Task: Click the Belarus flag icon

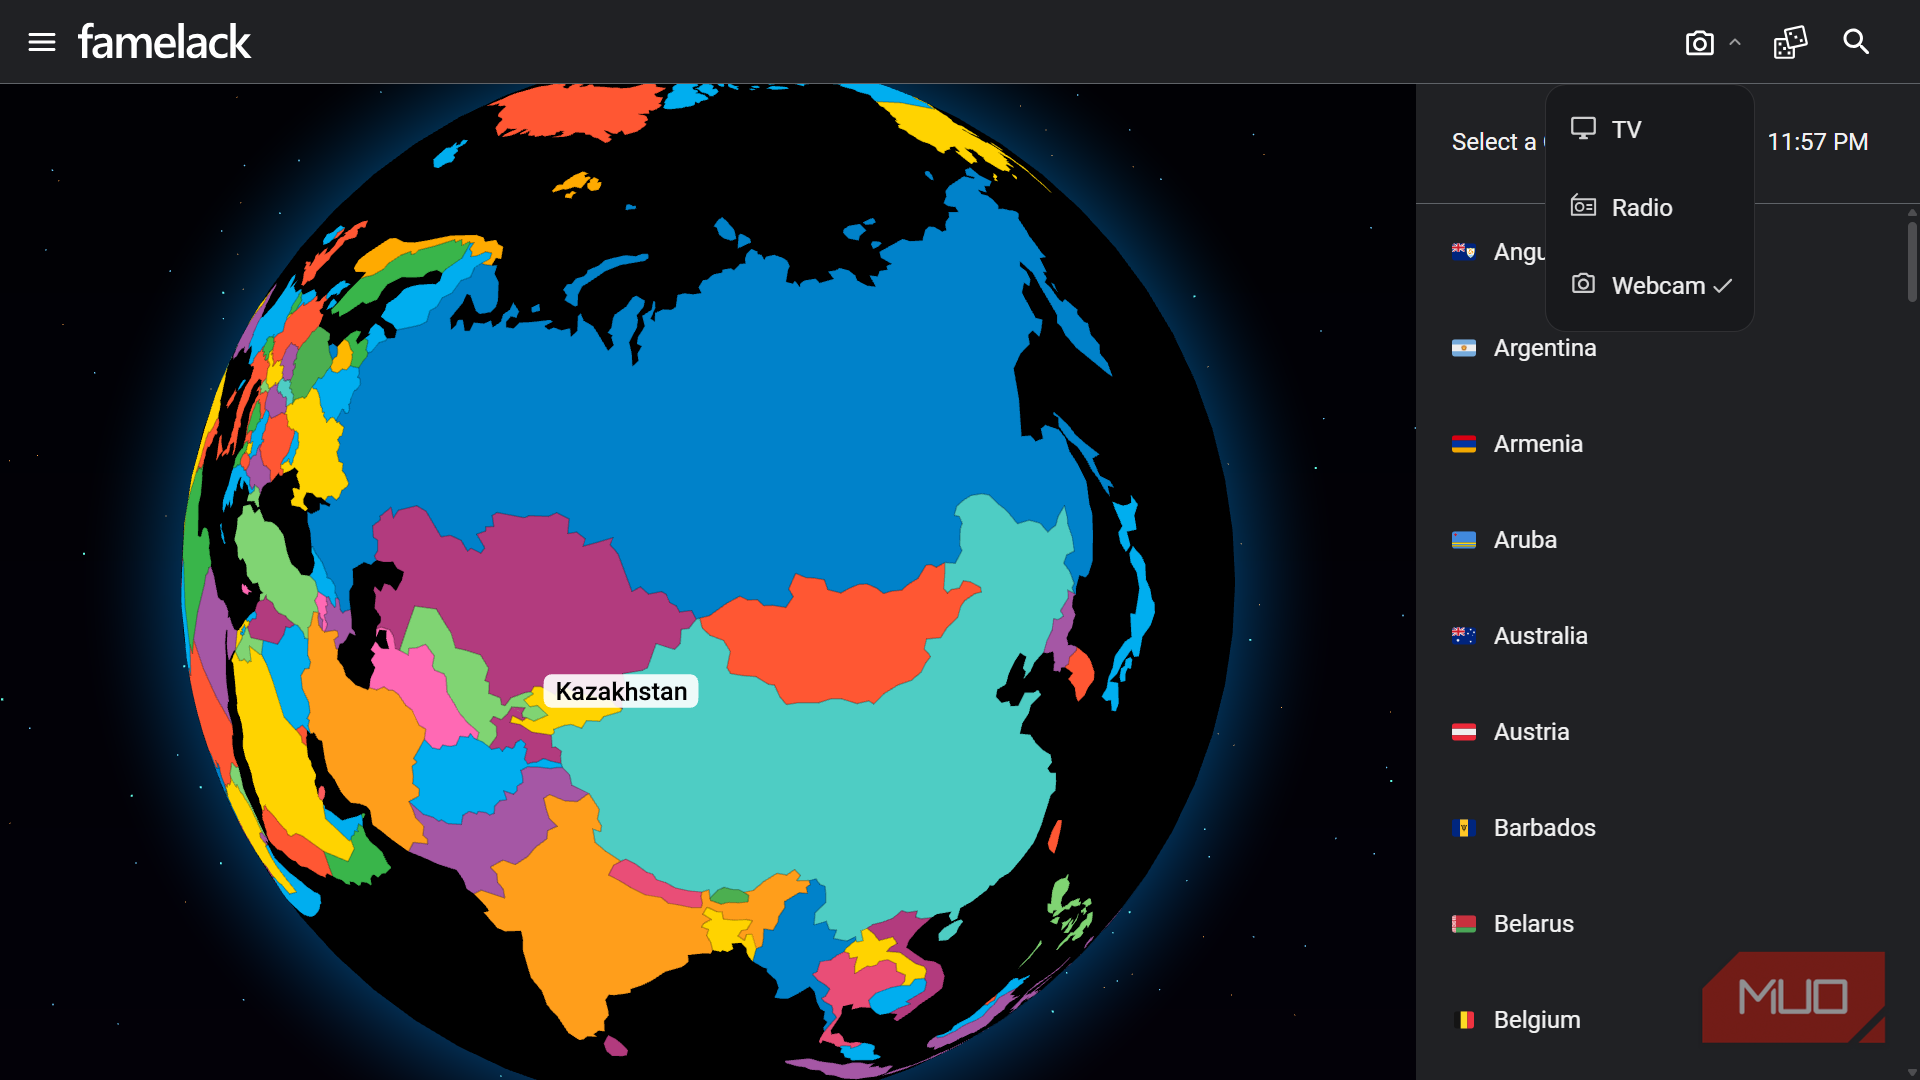Action: (1464, 924)
